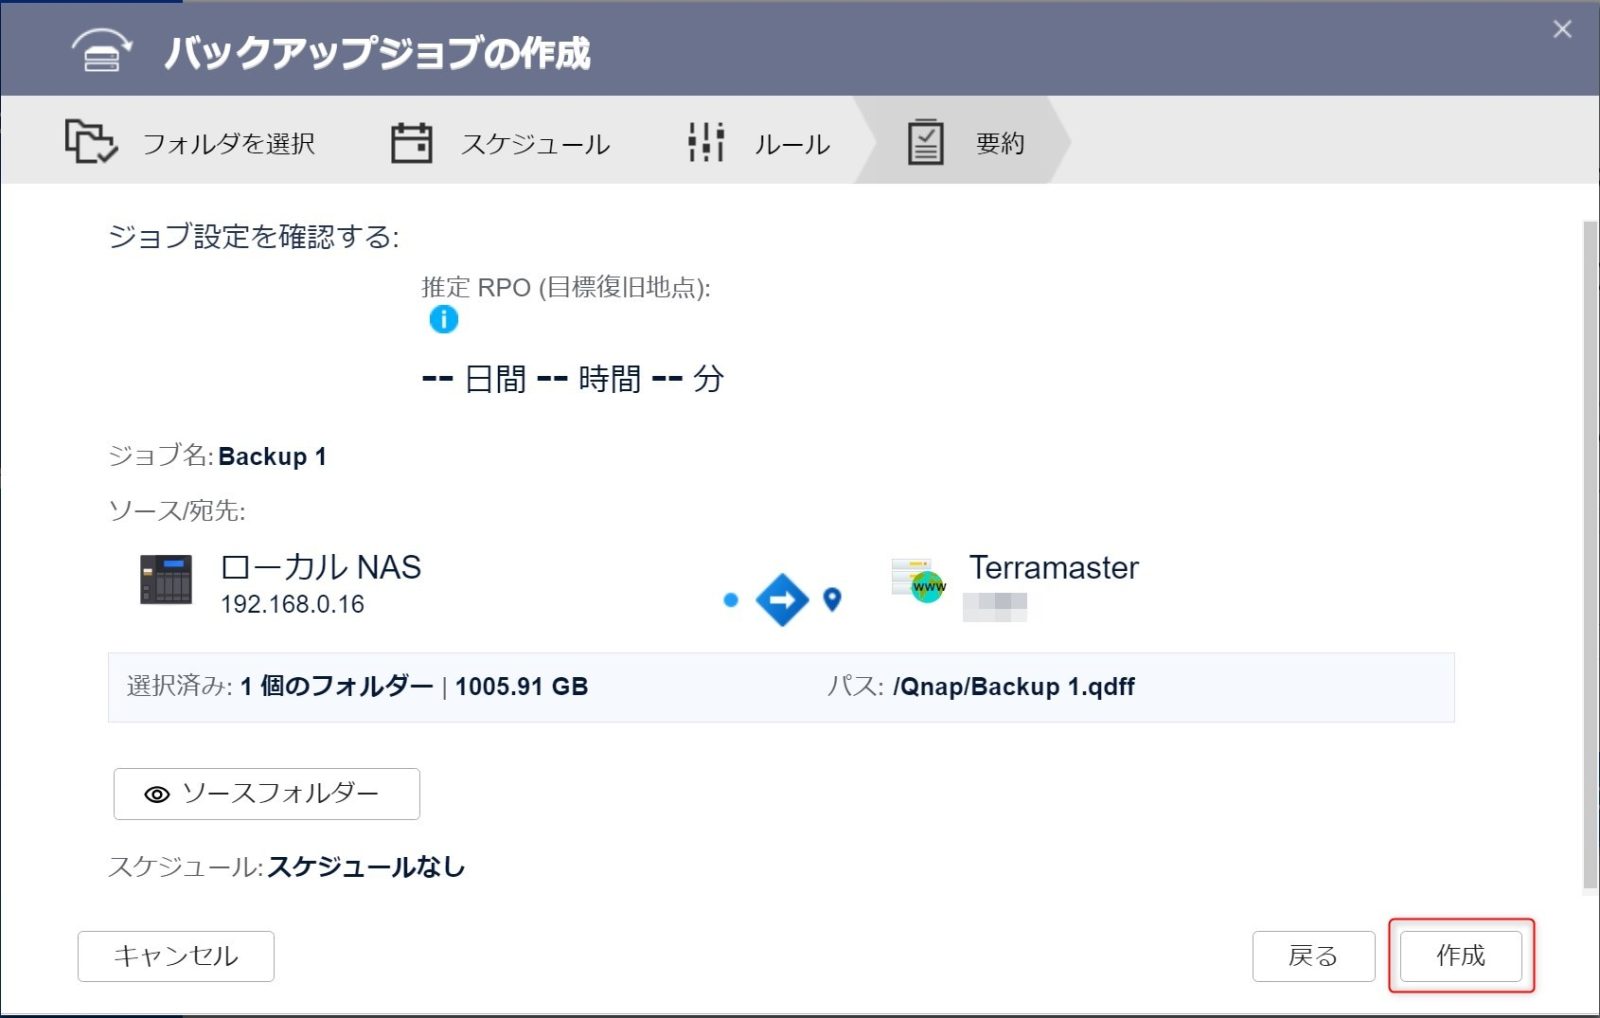1600x1018 pixels.
Task: Click the RPO info icon
Action: coord(443,319)
